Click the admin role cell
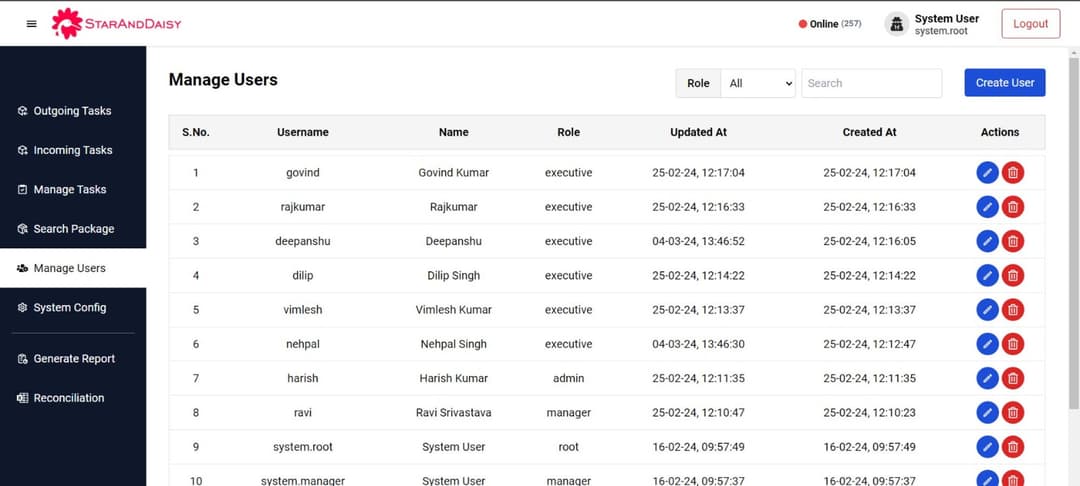Screen dimensions: 1080x486 [x=568, y=378]
